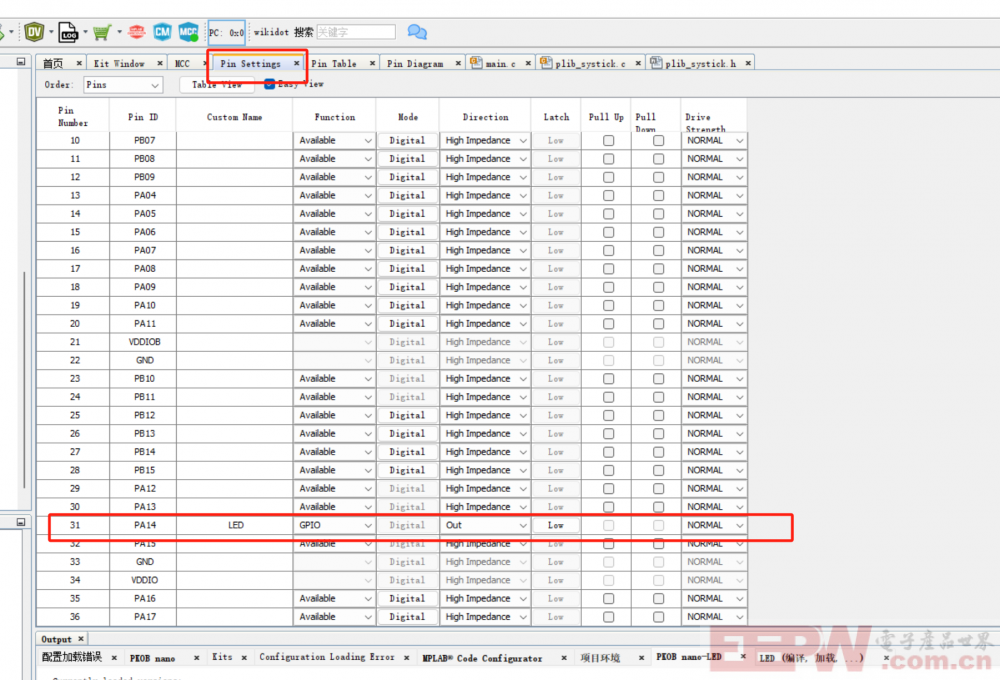This screenshot has height=680, width=1000.
Task: Click the Direction column header
Action: [485, 117]
